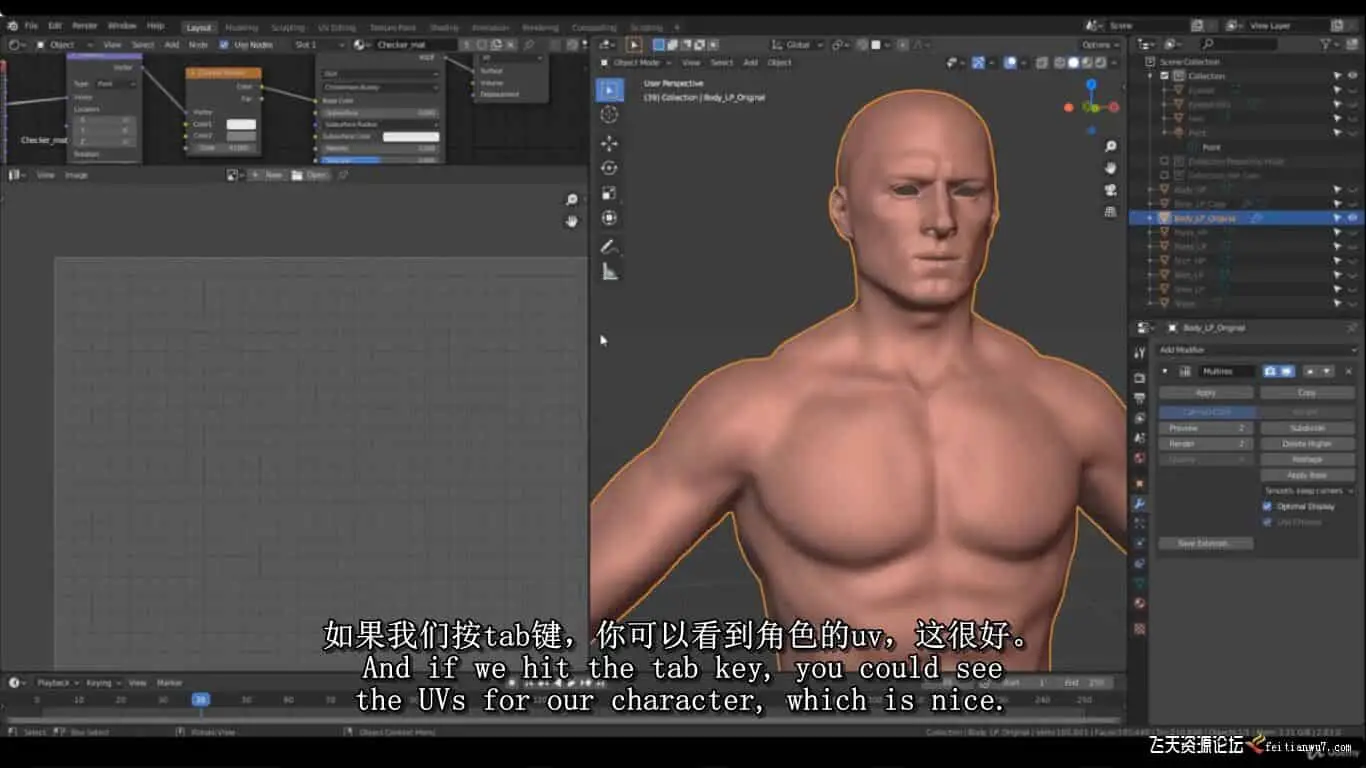This screenshot has height=768, width=1366.
Task: Click the Color1 swatch on checker node
Action: pos(241,125)
